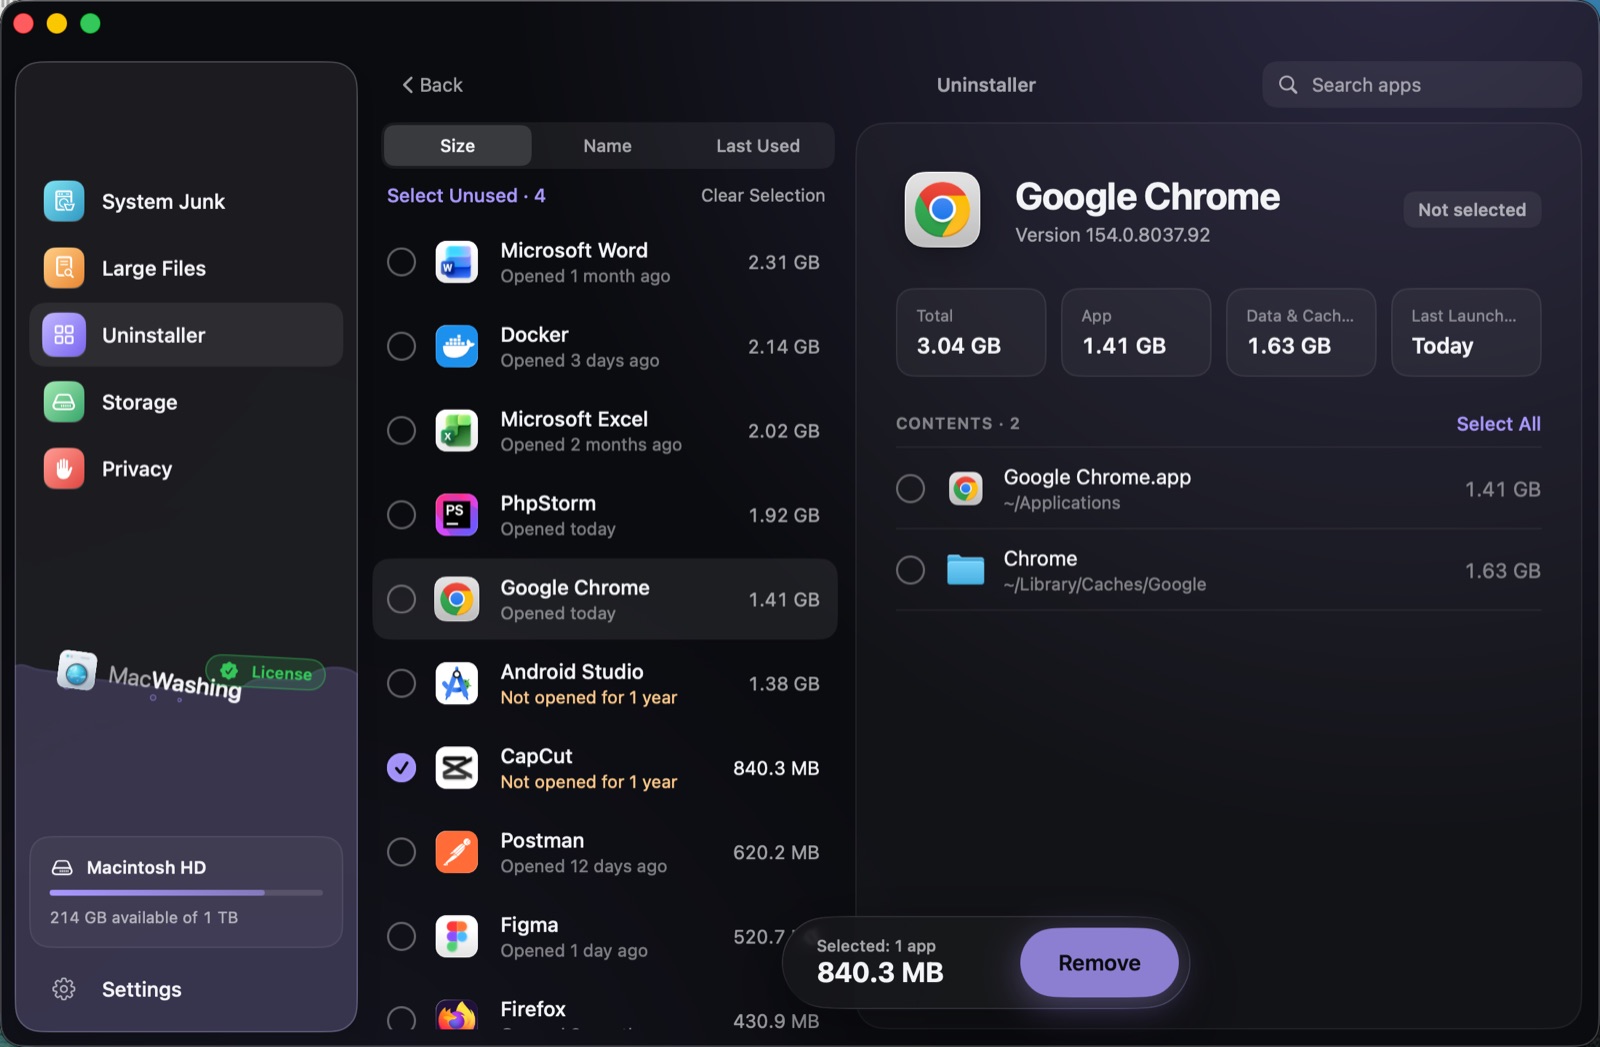Open the Uninstaller sidebar item
This screenshot has width=1600, height=1047.
point(186,335)
